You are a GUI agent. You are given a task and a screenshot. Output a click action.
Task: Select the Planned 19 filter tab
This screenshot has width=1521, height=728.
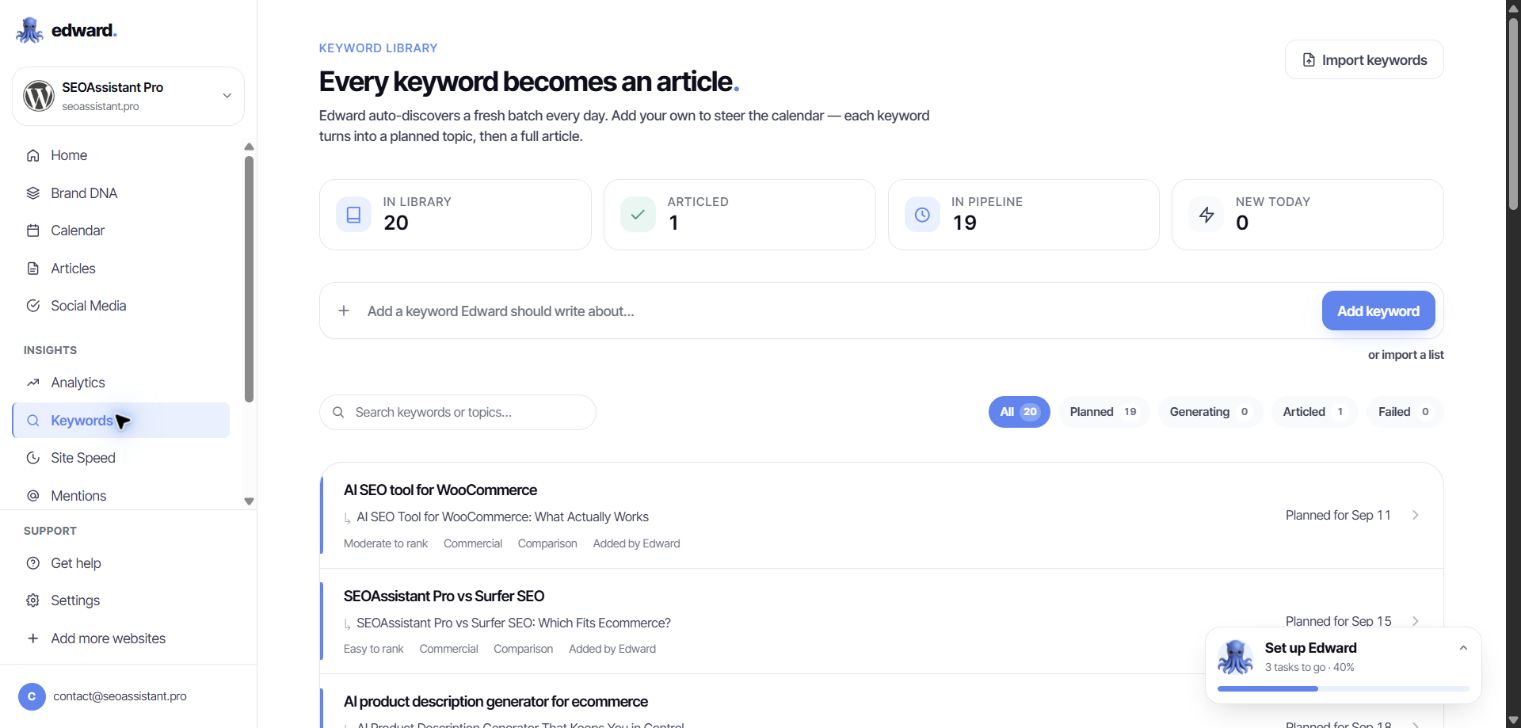click(1104, 412)
